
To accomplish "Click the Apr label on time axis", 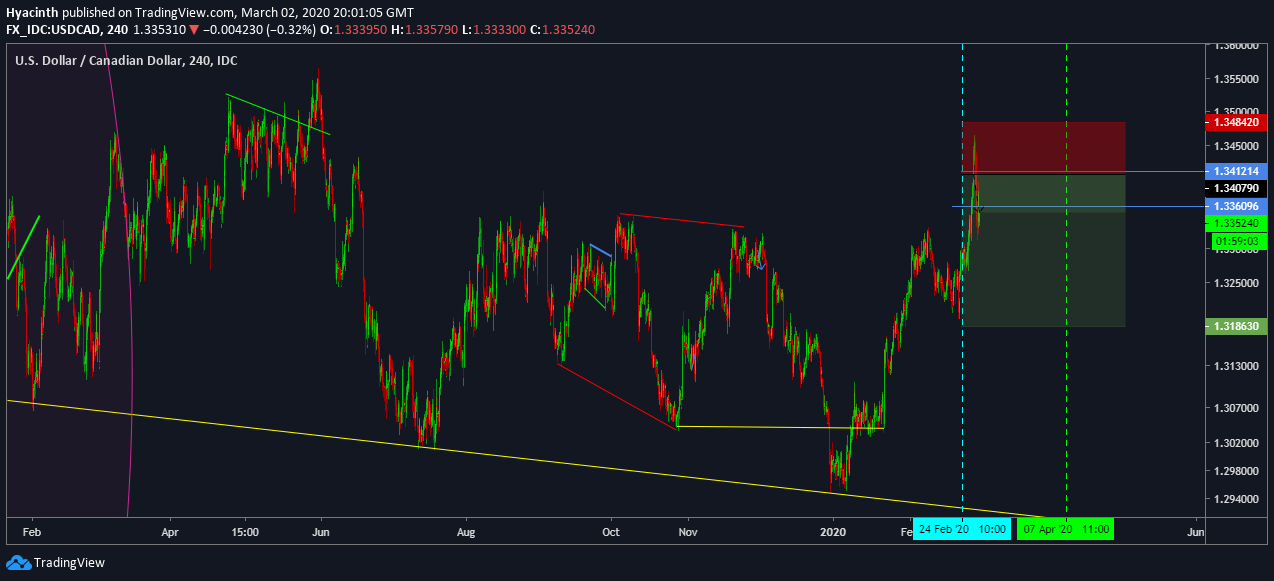I will click(169, 532).
